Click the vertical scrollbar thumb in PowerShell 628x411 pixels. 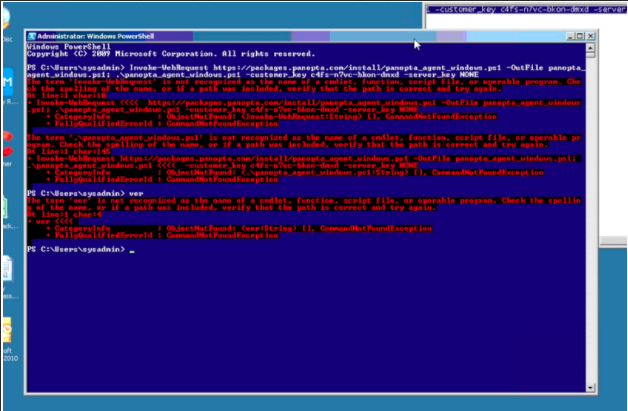pyautogui.click(x=590, y=55)
